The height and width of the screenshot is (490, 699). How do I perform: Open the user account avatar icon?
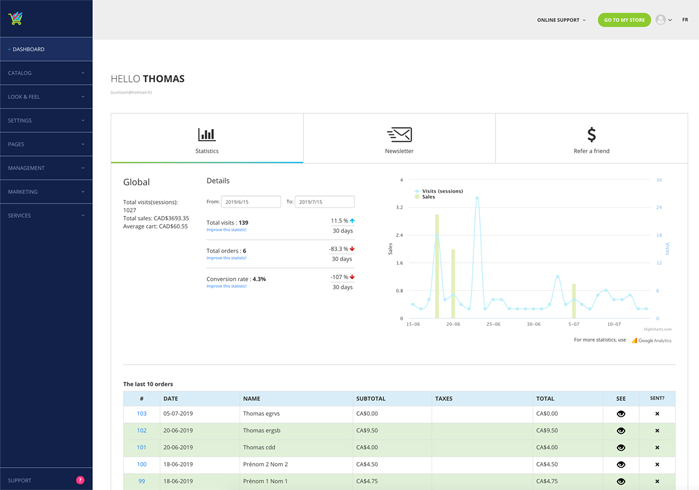pyautogui.click(x=661, y=20)
